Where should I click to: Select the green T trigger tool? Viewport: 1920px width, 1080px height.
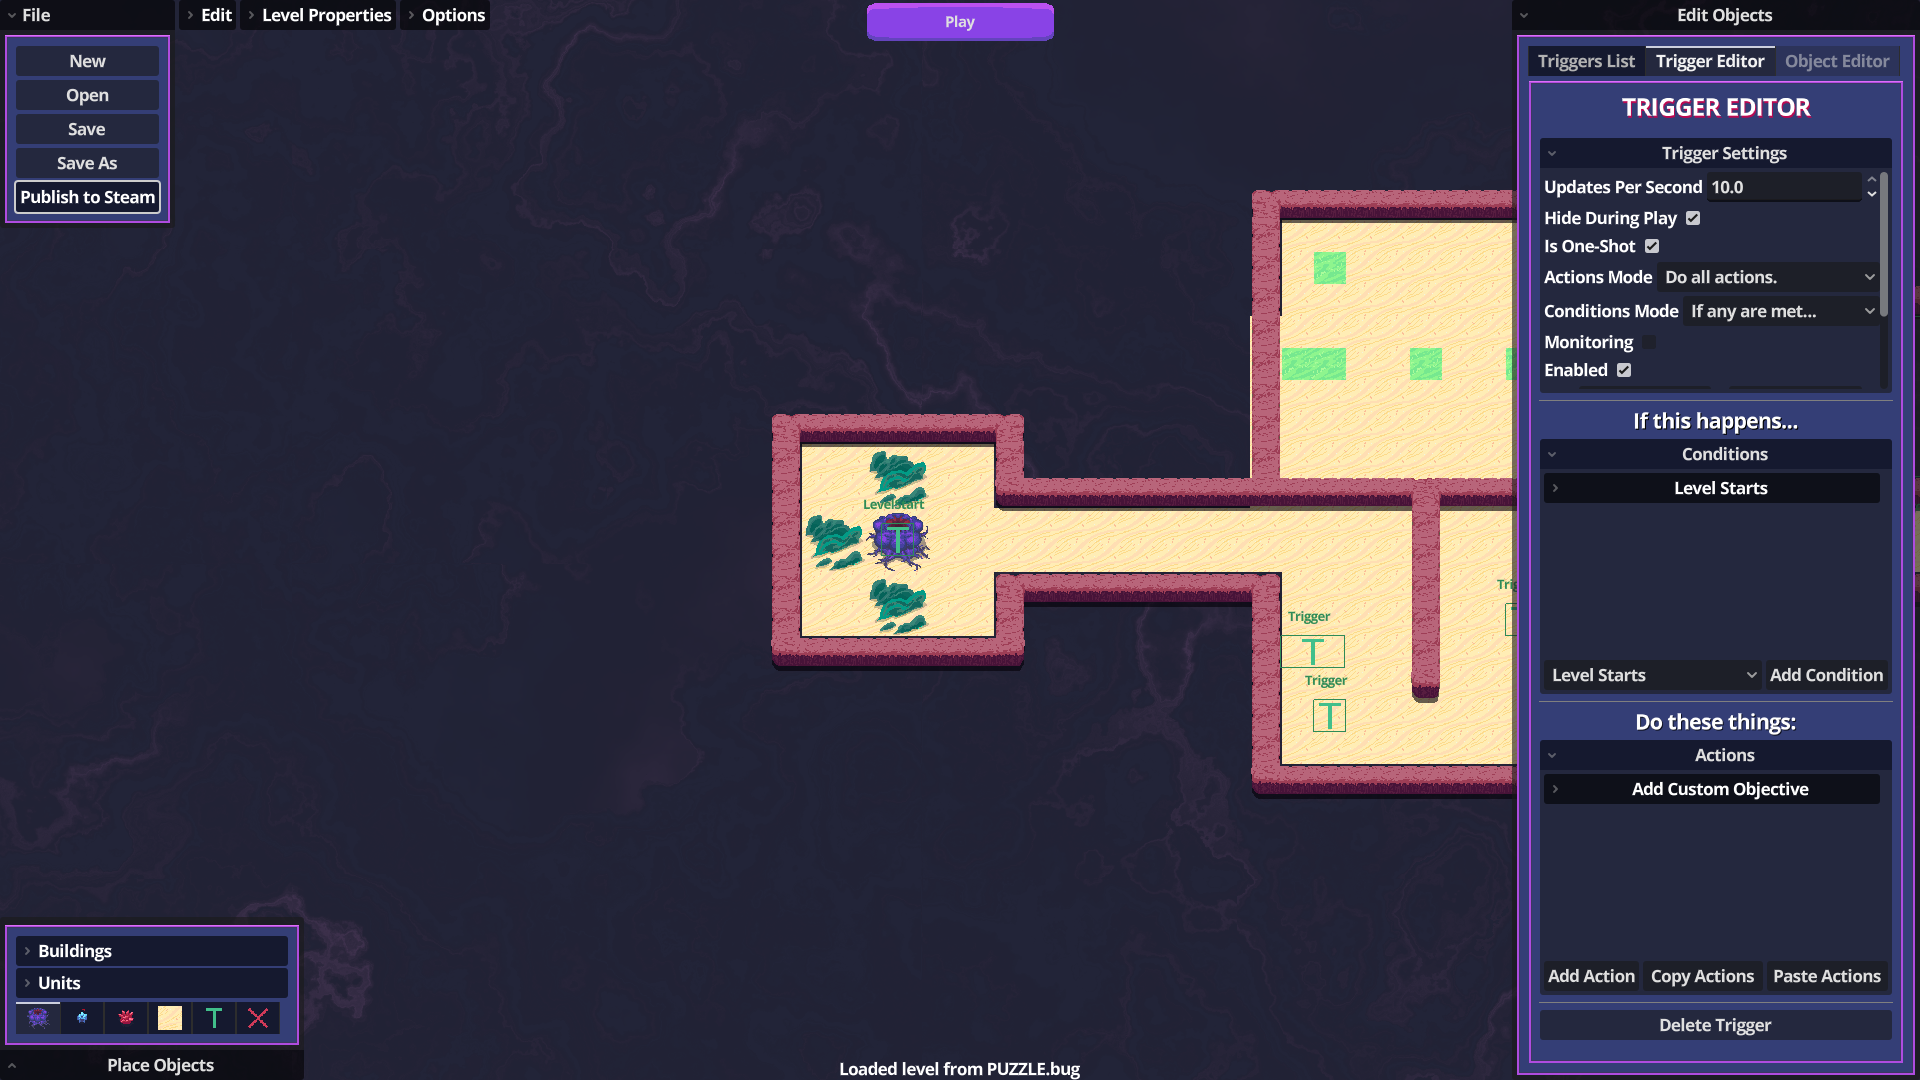214,1018
